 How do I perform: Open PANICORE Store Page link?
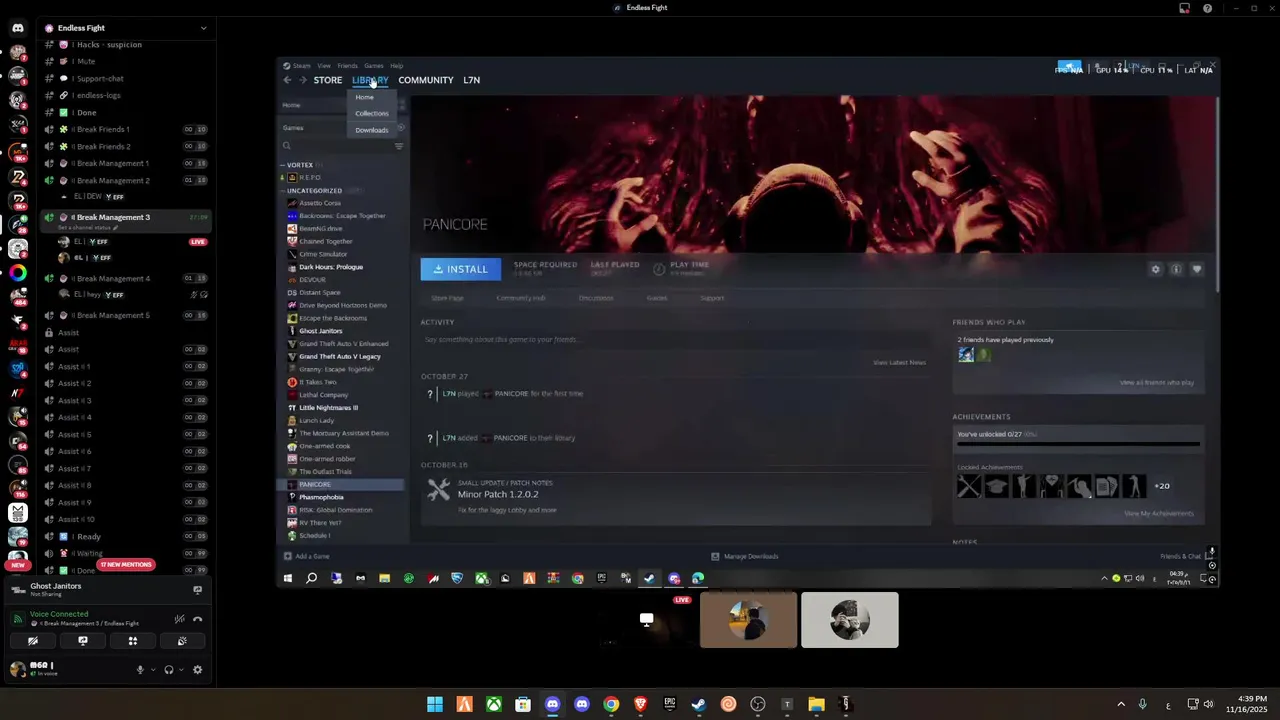[447, 298]
